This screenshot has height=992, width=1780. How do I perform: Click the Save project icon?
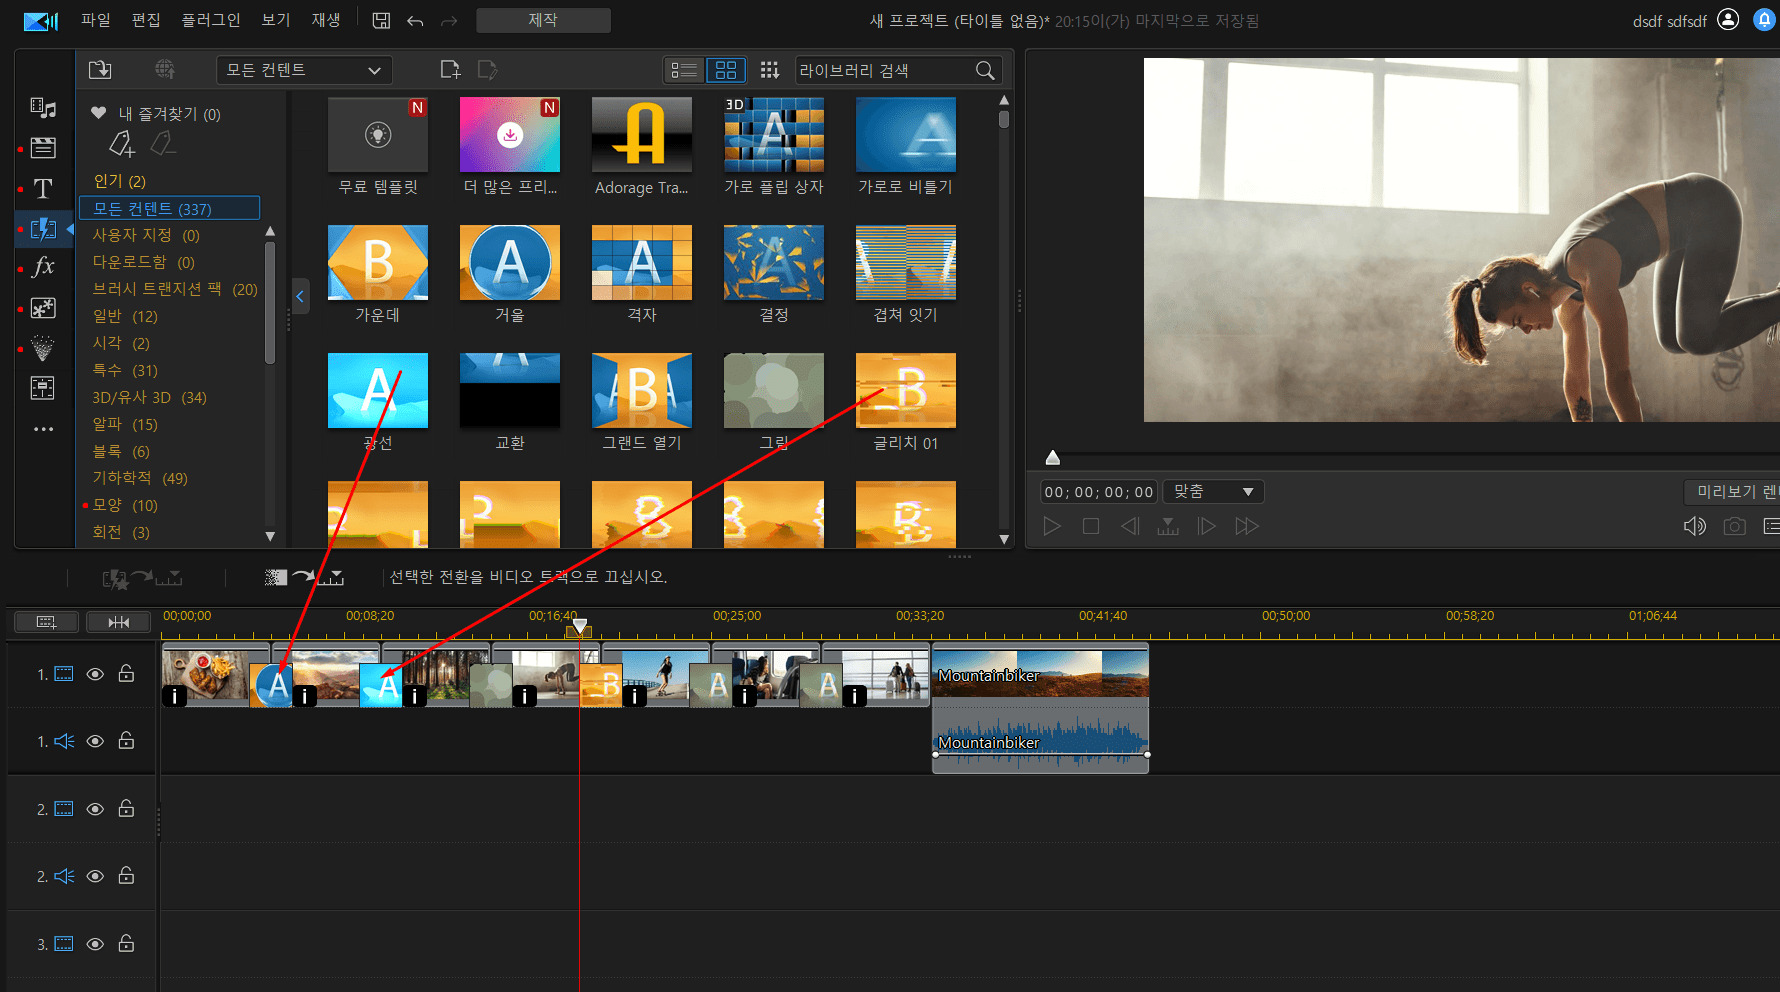(381, 20)
